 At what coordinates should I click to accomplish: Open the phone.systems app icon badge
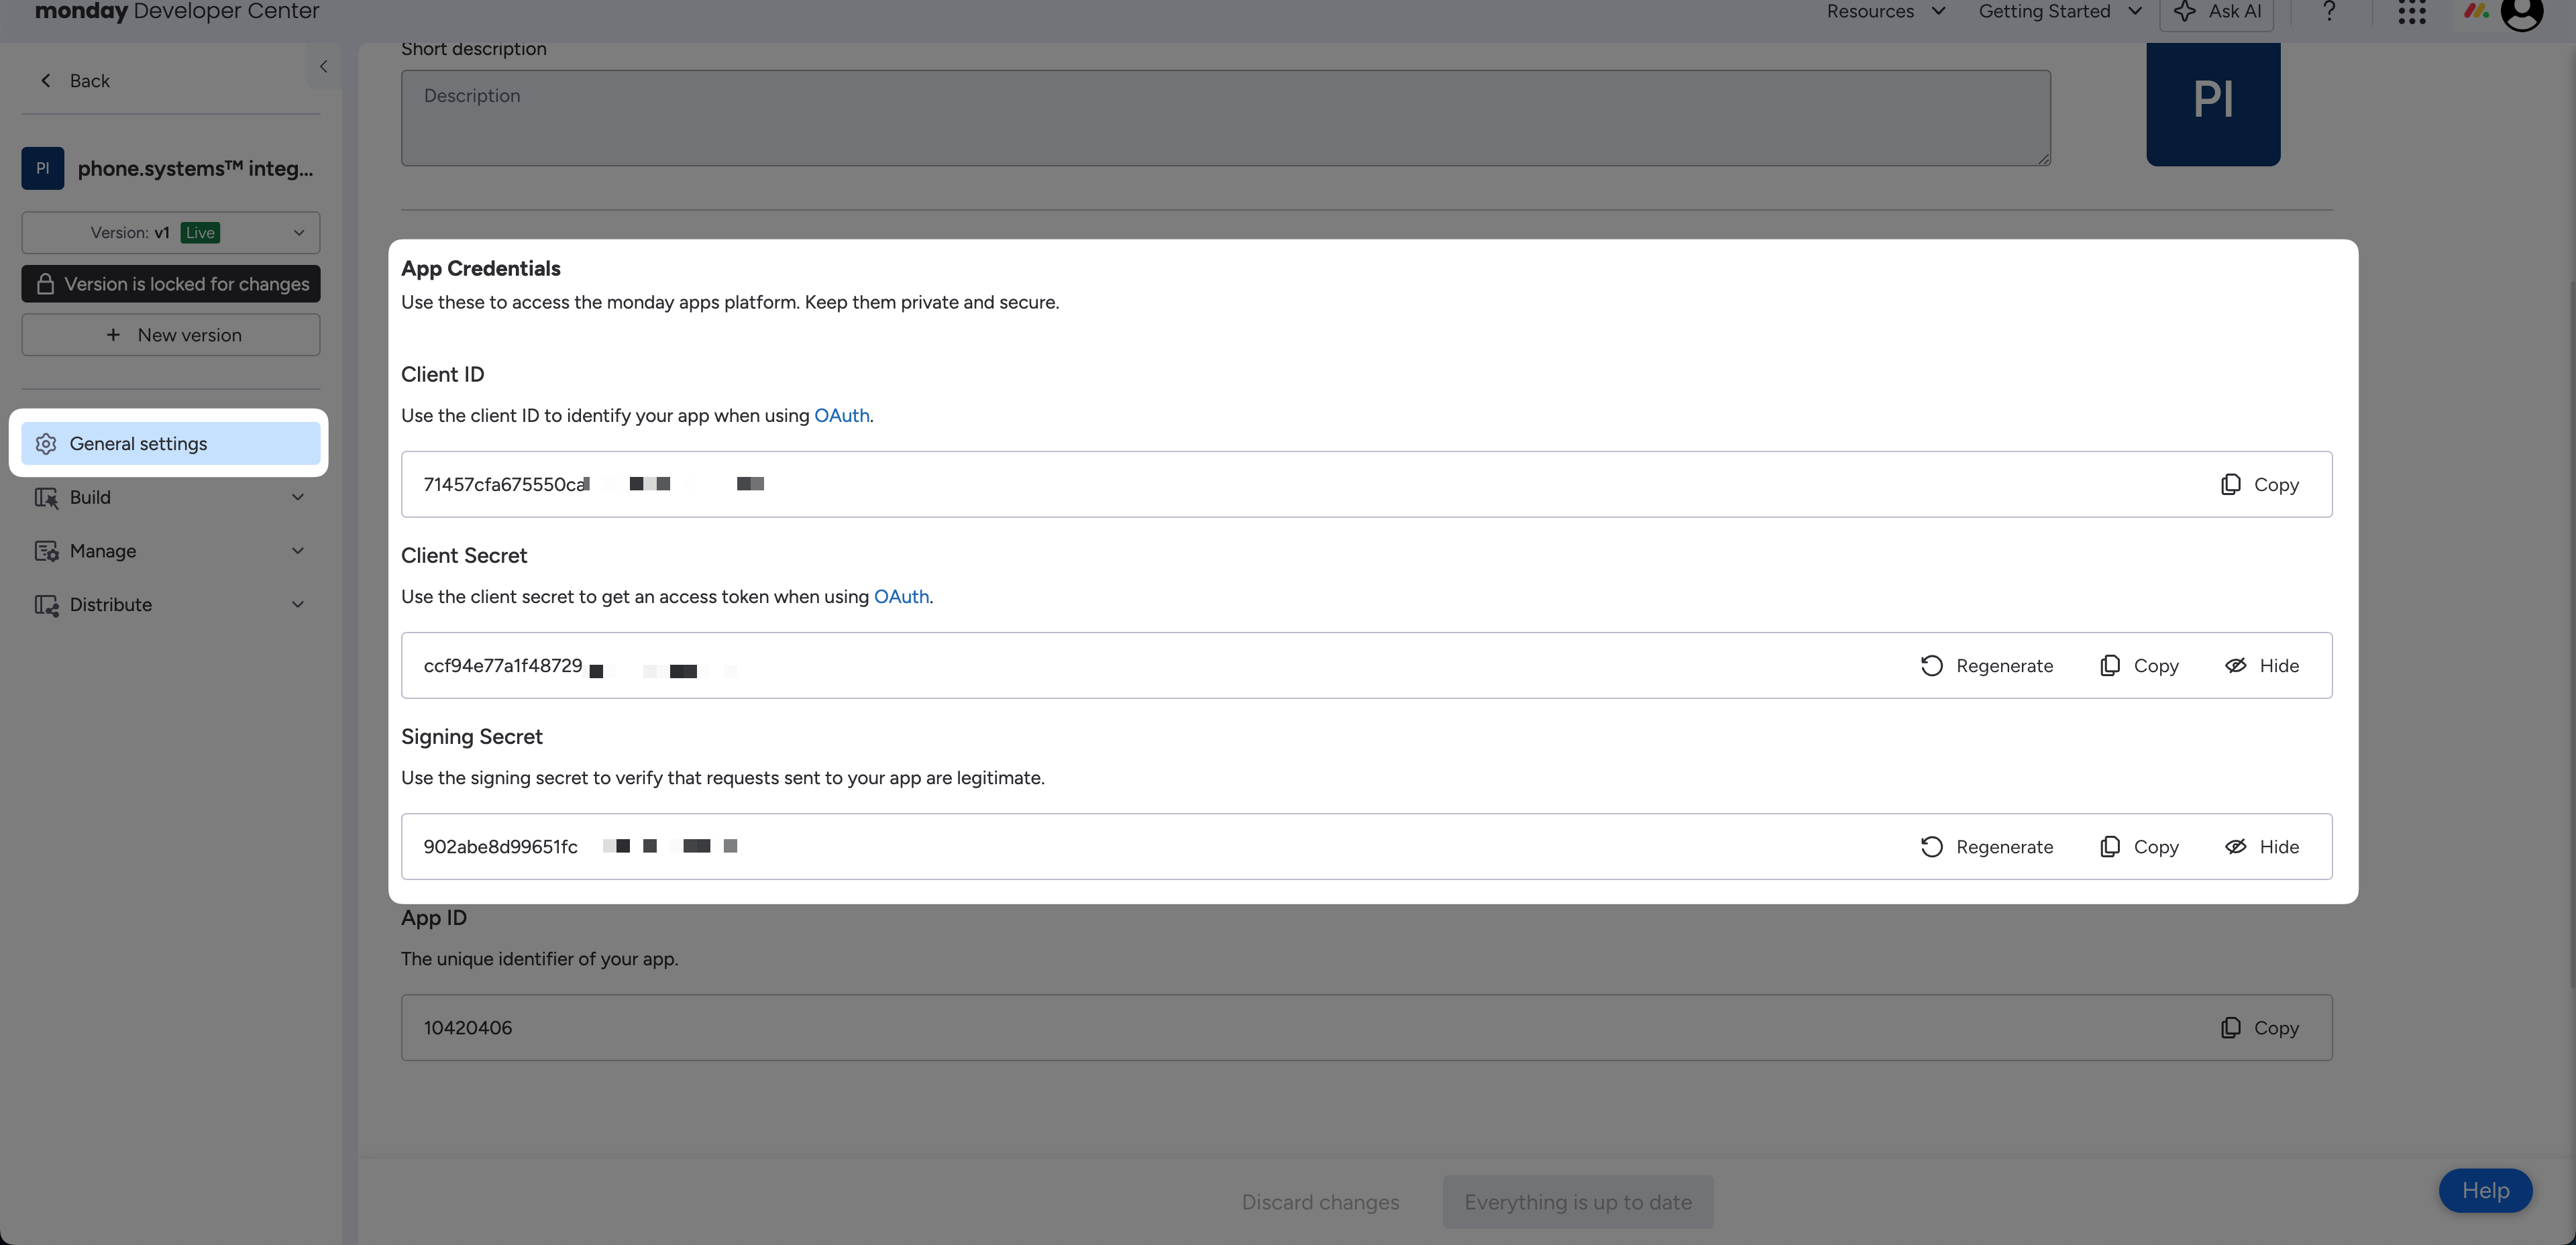(x=43, y=168)
